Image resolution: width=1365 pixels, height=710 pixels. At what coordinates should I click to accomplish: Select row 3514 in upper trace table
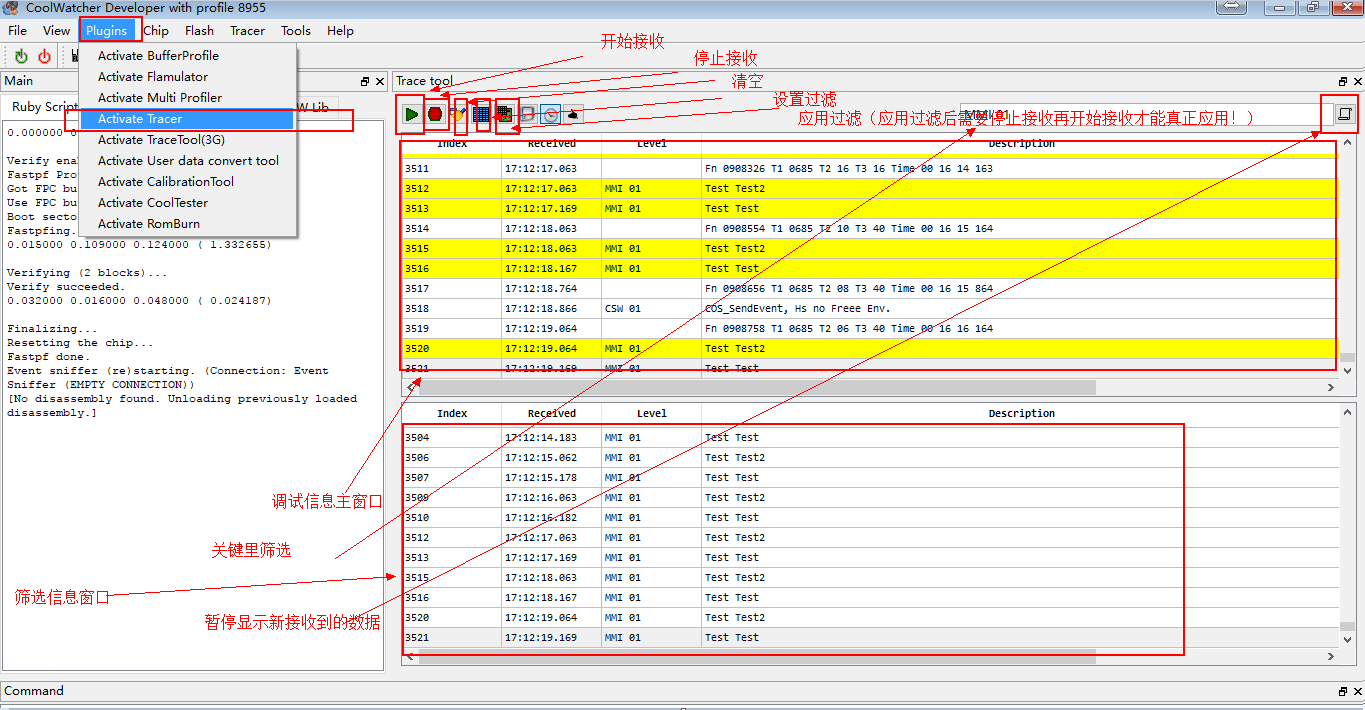(x=870, y=228)
